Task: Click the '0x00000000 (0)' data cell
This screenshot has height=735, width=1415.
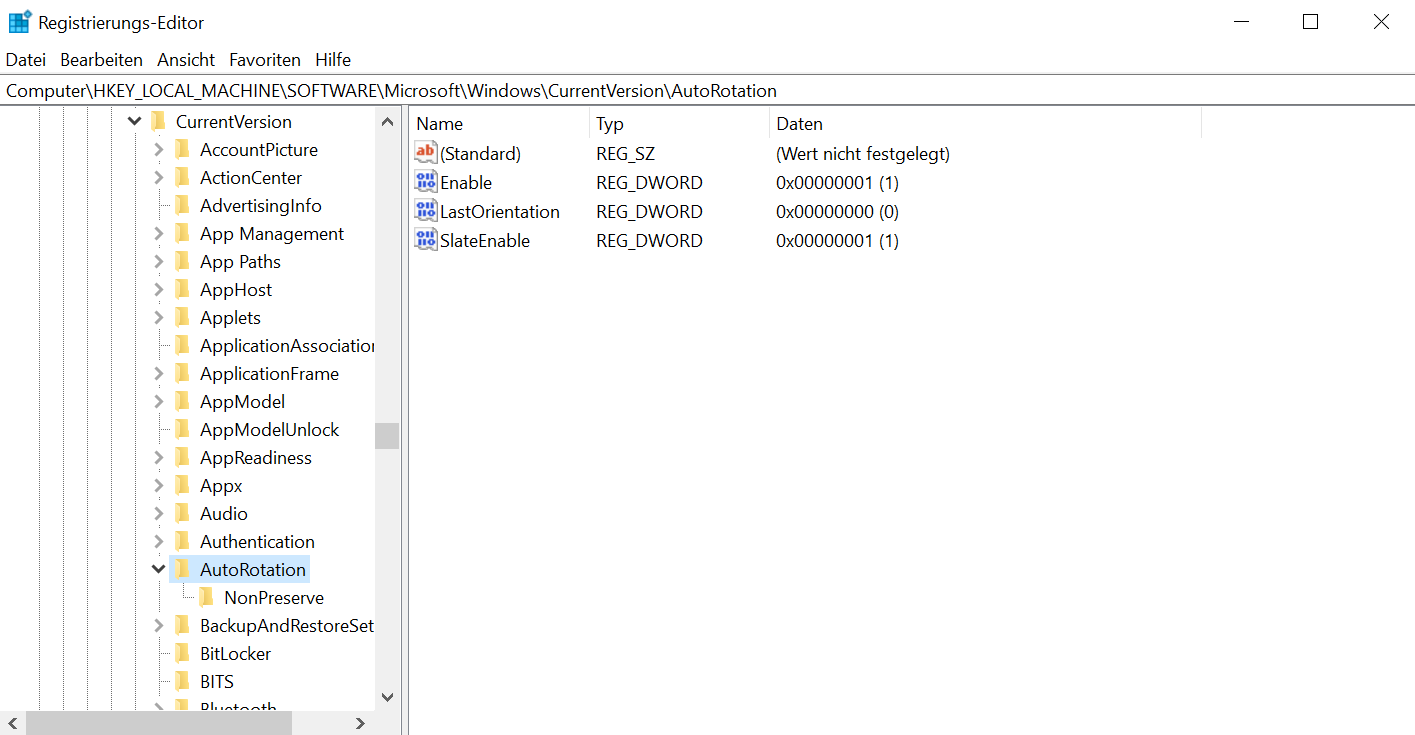Action: 837,212
